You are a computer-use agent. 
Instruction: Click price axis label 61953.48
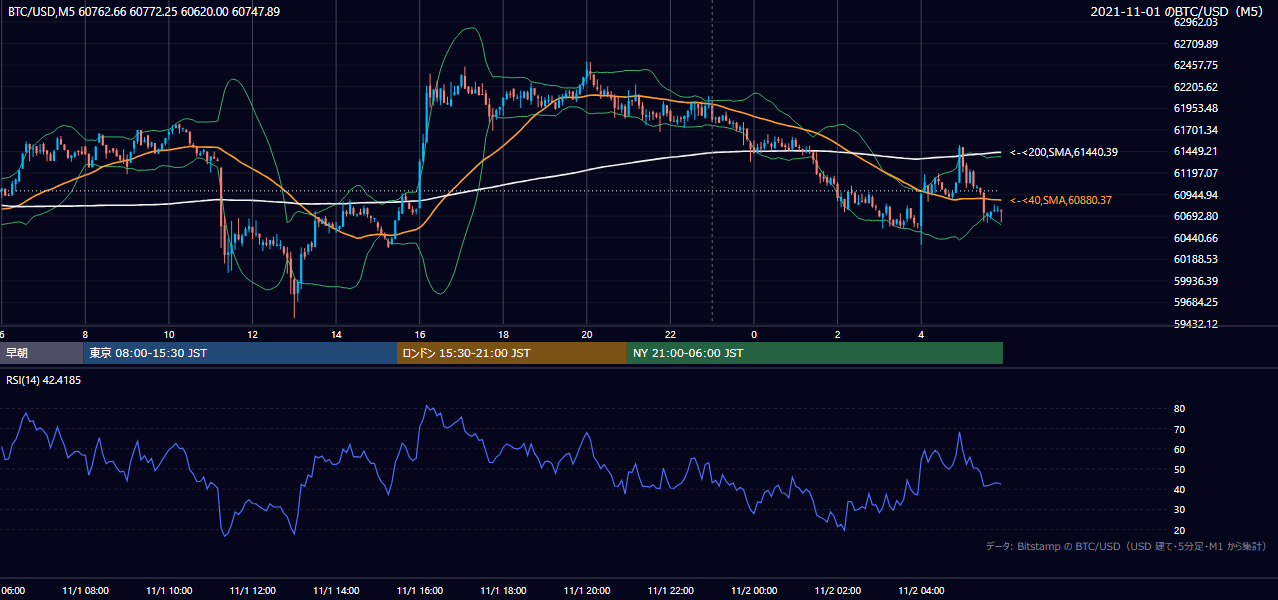pos(1196,108)
